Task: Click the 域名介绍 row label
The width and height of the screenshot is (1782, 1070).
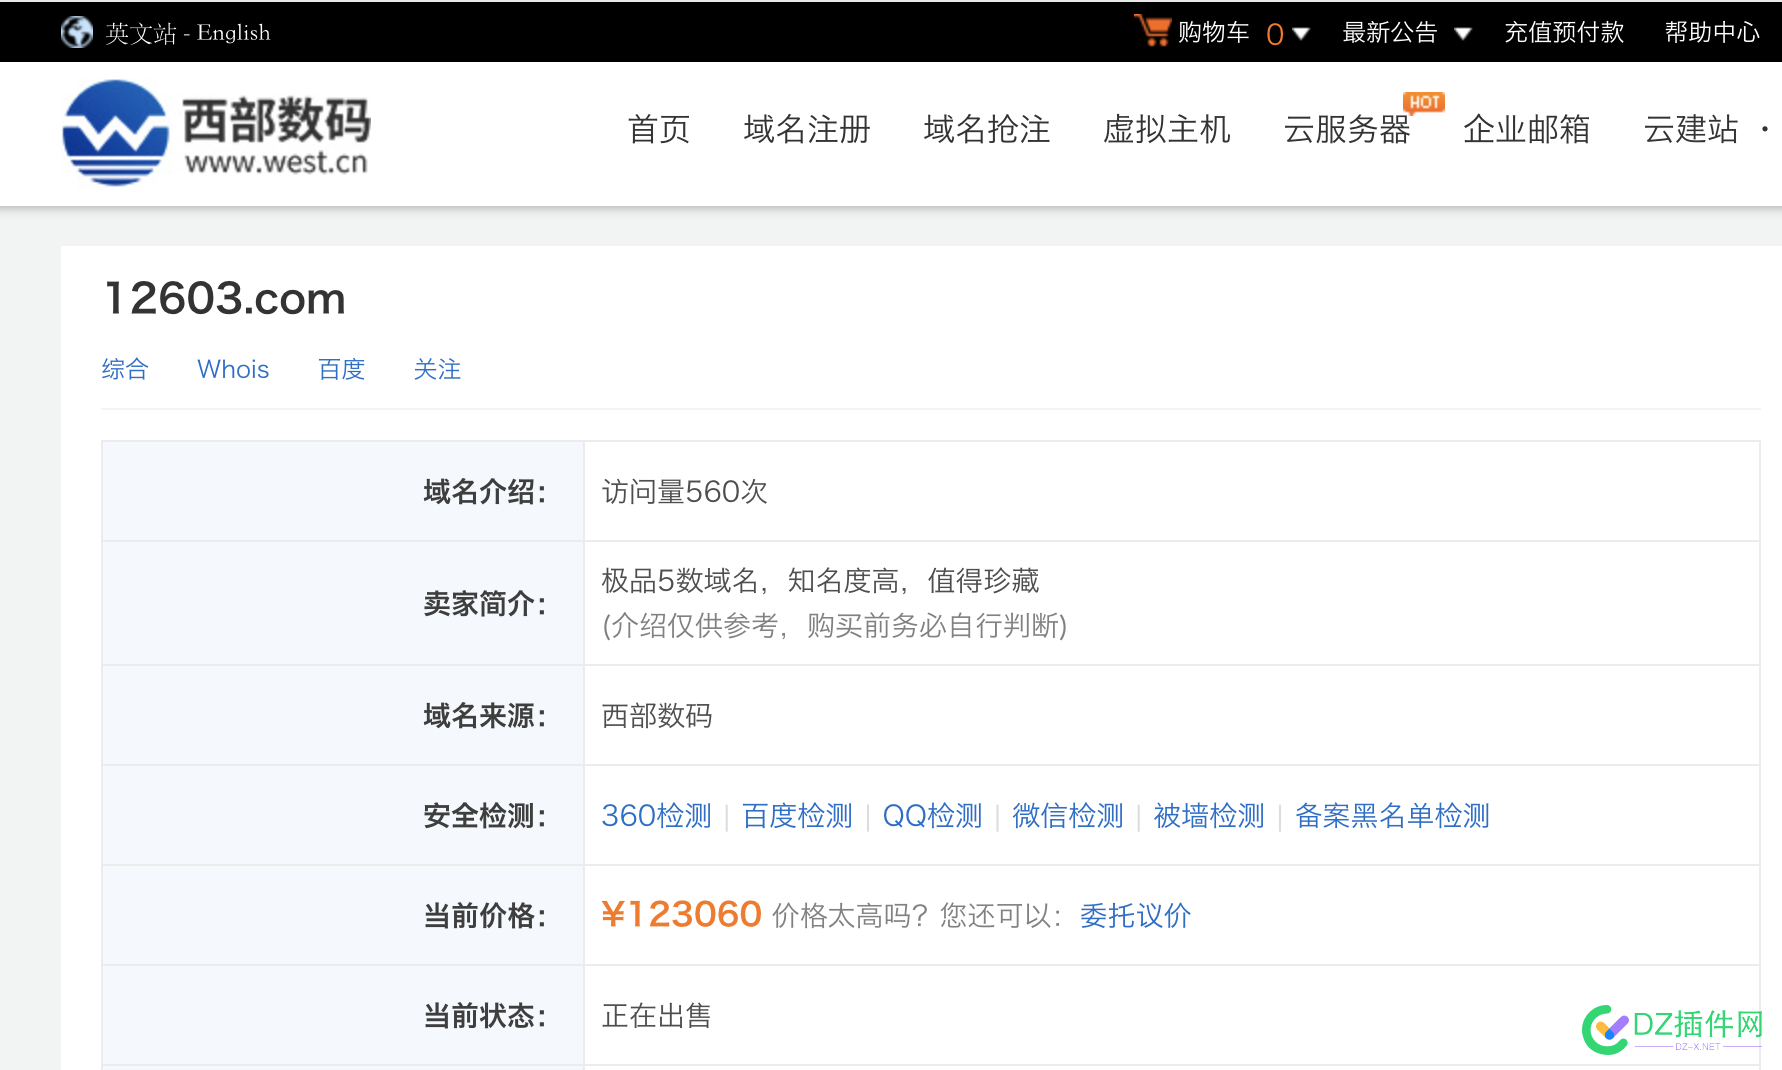Action: (x=485, y=492)
